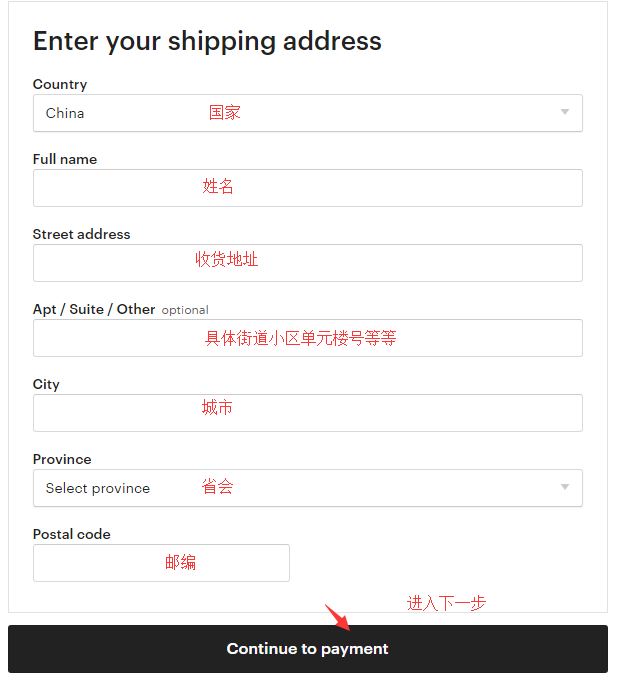Click the "Enter your shipping address" heading
623x686 pixels.
click(207, 41)
